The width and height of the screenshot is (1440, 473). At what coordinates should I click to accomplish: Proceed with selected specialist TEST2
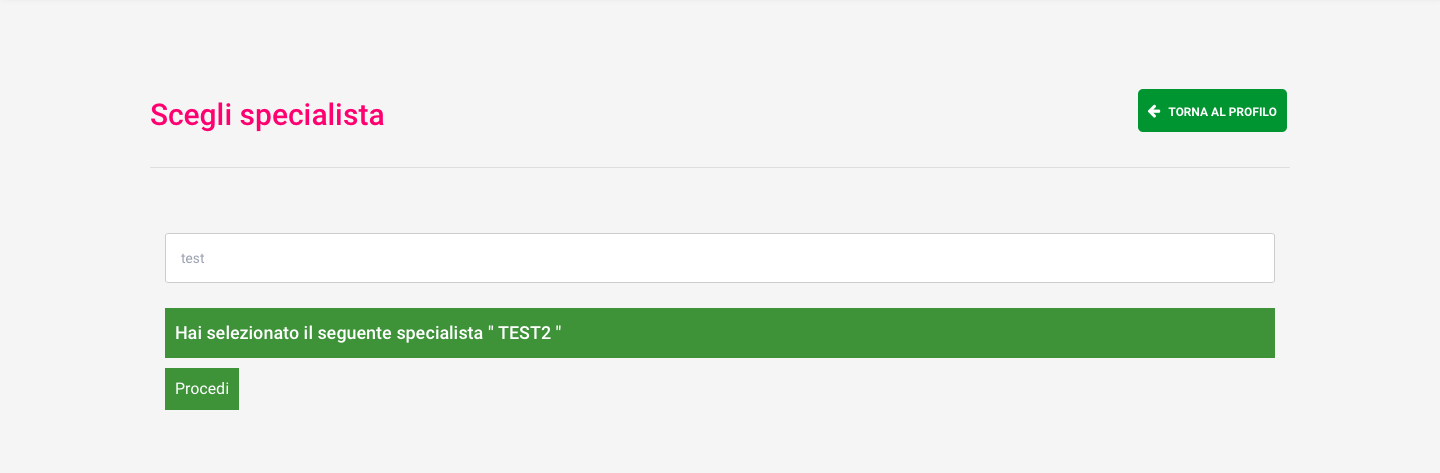(202, 389)
